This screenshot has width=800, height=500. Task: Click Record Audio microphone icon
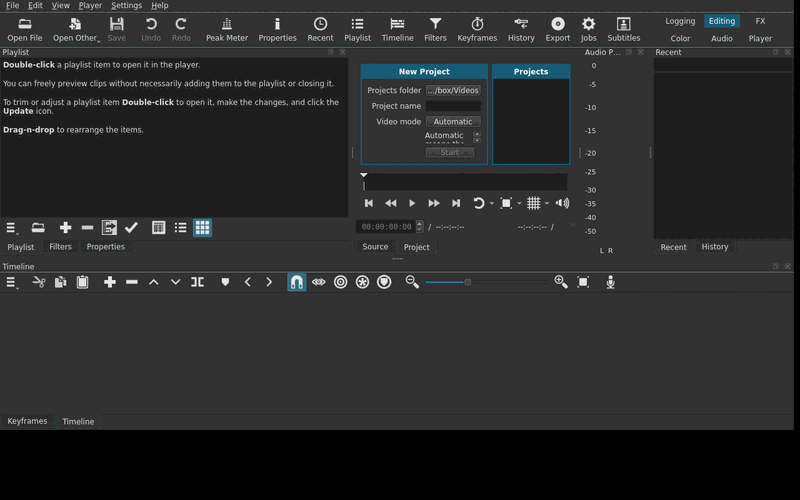[x=610, y=282]
